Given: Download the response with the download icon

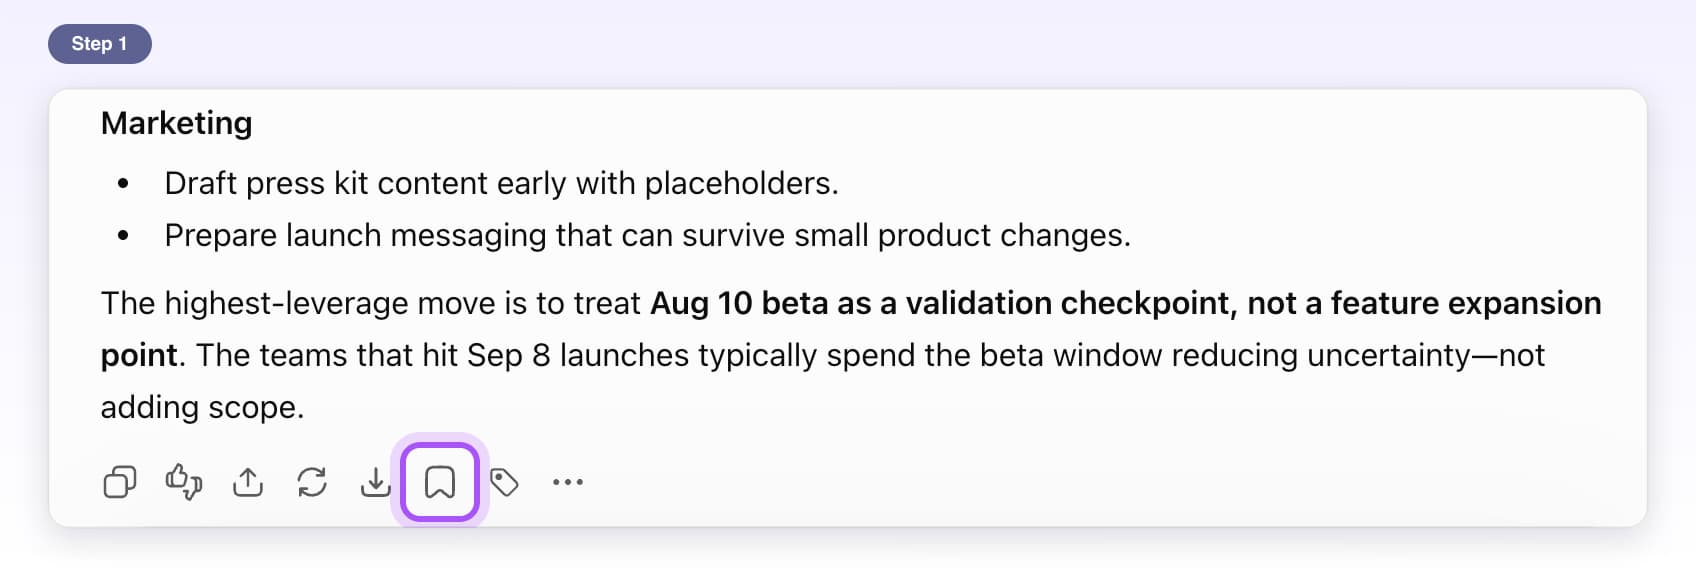Looking at the screenshot, I should tap(375, 482).
